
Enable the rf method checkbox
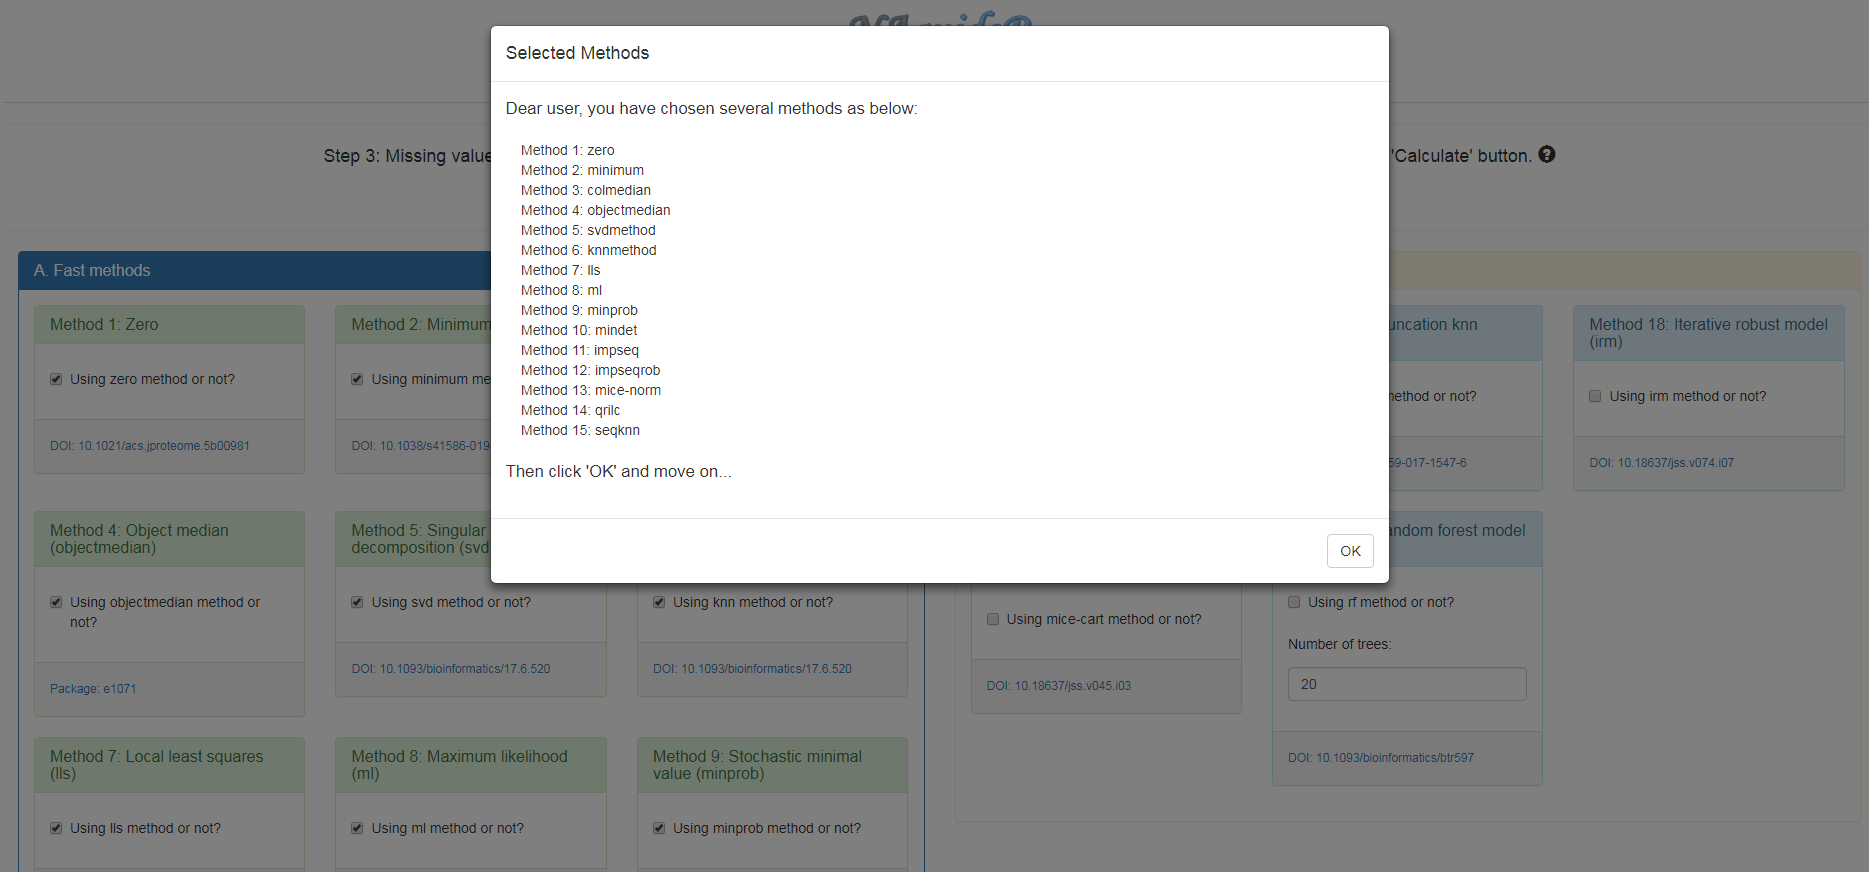(x=1294, y=602)
